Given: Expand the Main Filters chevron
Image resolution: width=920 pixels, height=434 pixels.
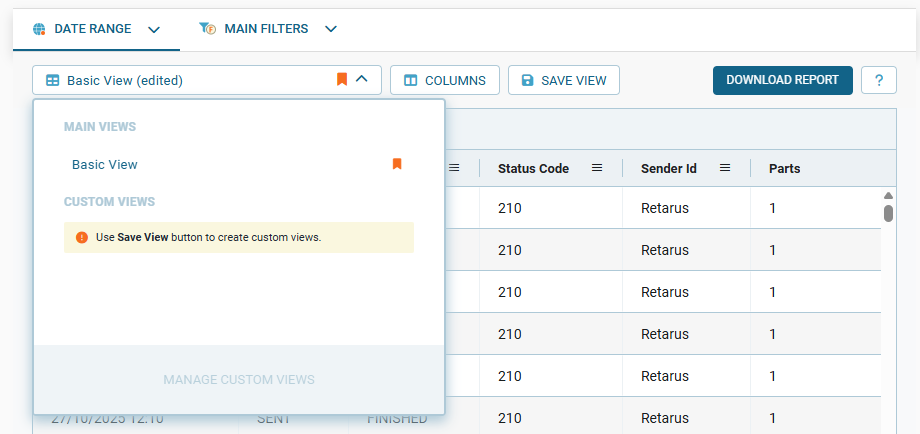Looking at the screenshot, I should pyautogui.click(x=331, y=29).
